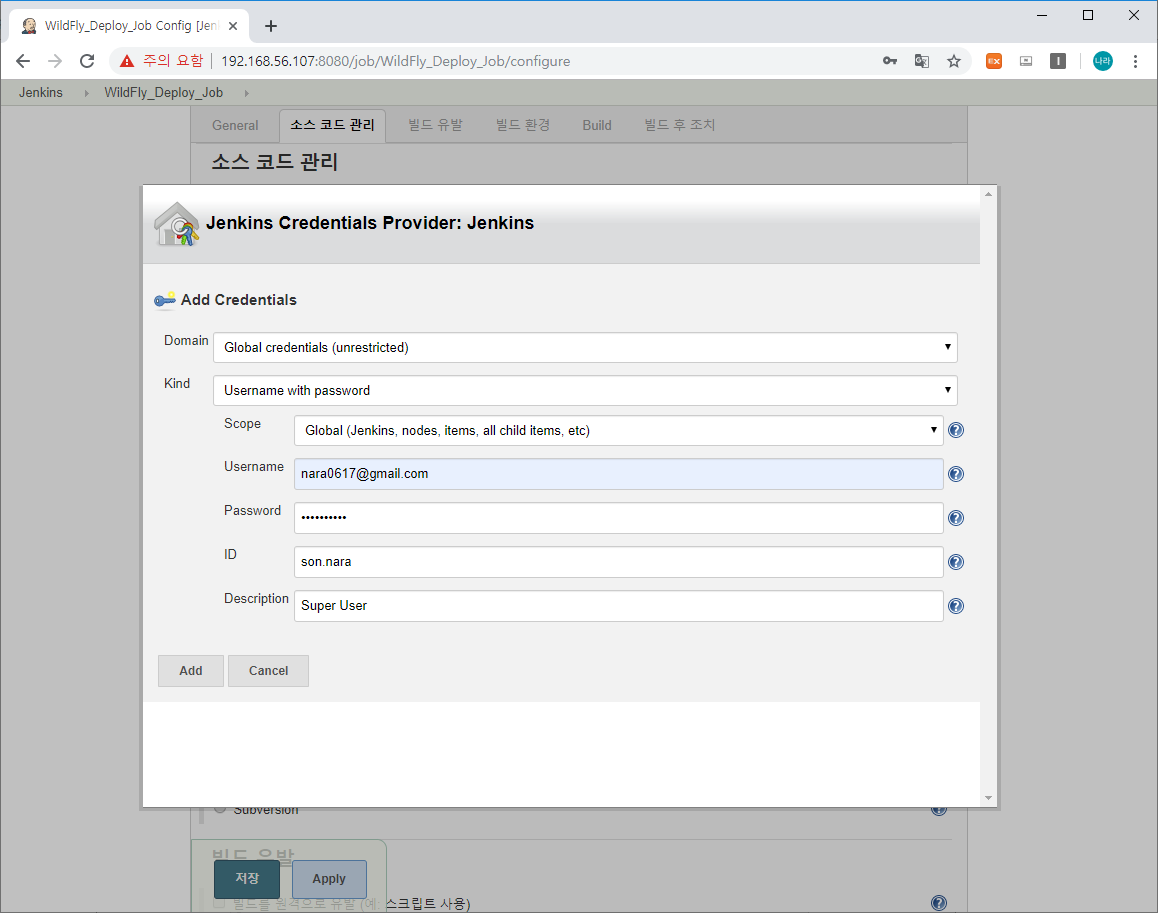Open the Scope dropdown
The height and width of the screenshot is (913, 1158).
click(x=618, y=430)
